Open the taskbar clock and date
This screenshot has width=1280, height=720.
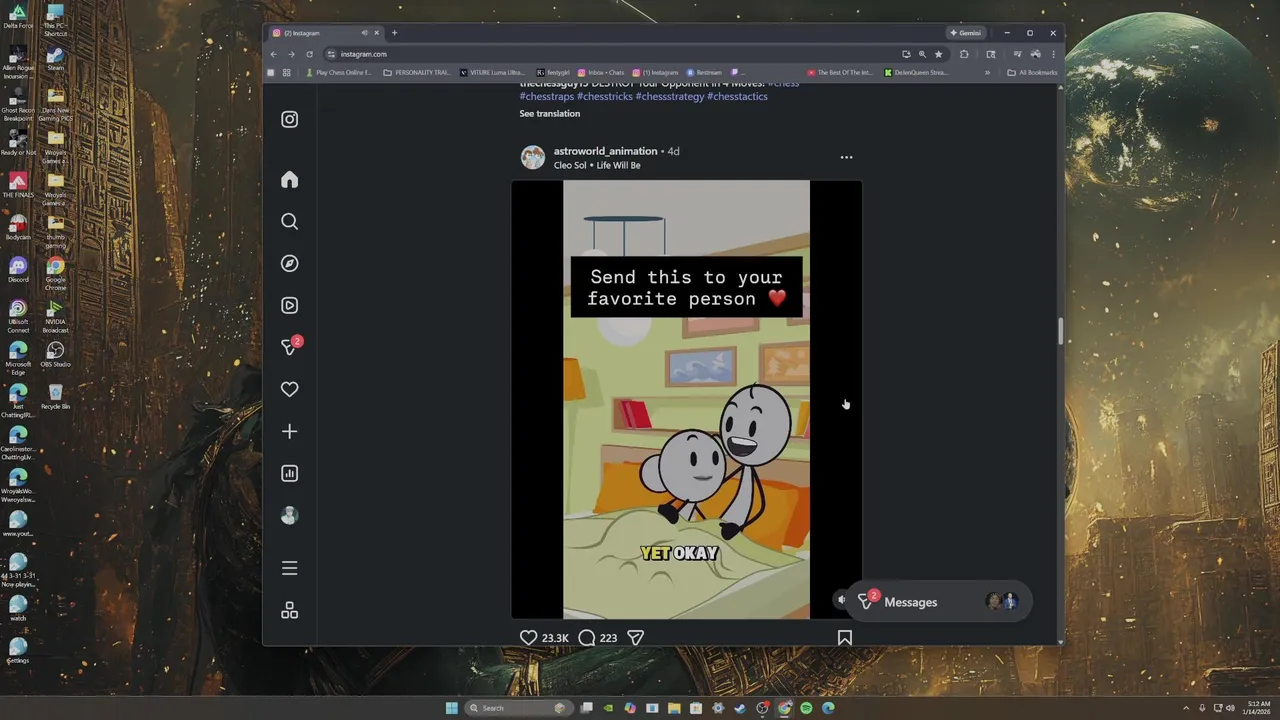pos(1258,708)
